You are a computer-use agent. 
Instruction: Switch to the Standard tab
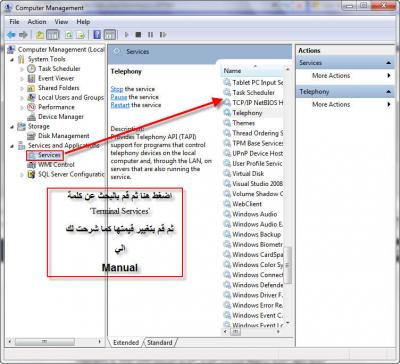coord(160,342)
